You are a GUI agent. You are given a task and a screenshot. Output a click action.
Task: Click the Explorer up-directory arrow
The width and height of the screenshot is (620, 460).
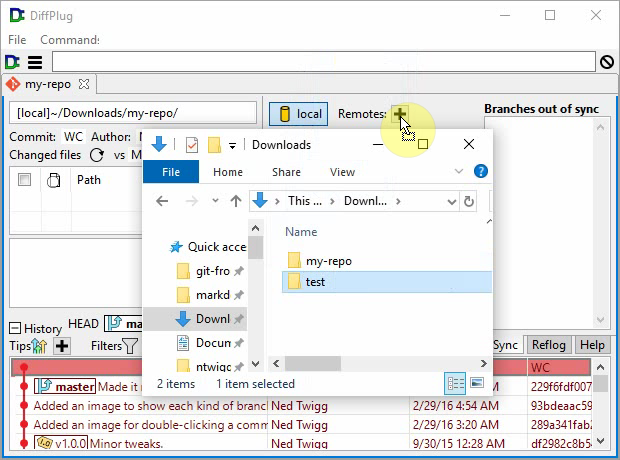(x=236, y=201)
